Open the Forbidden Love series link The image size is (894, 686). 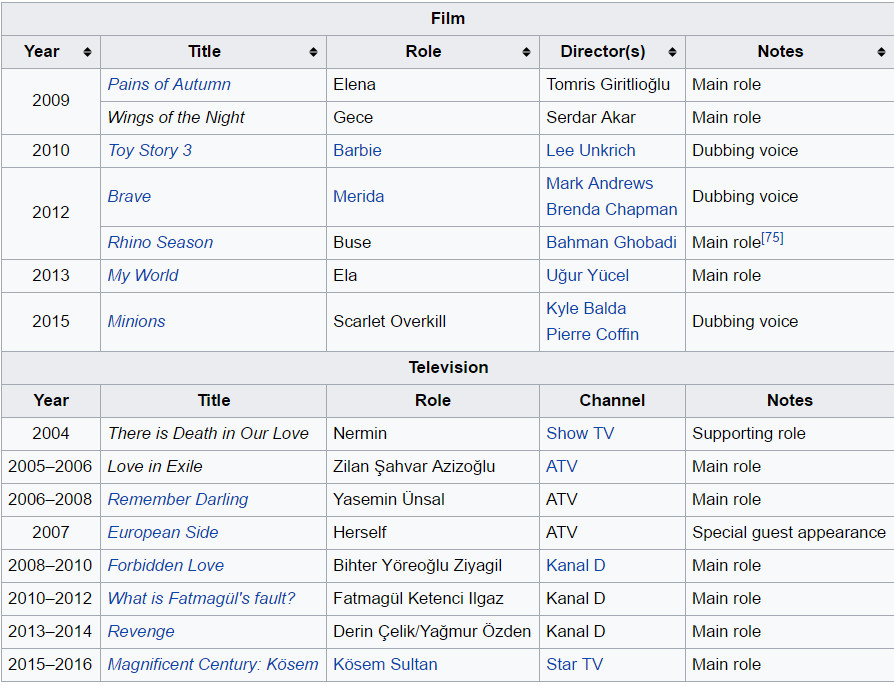pyautogui.click(x=165, y=566)
